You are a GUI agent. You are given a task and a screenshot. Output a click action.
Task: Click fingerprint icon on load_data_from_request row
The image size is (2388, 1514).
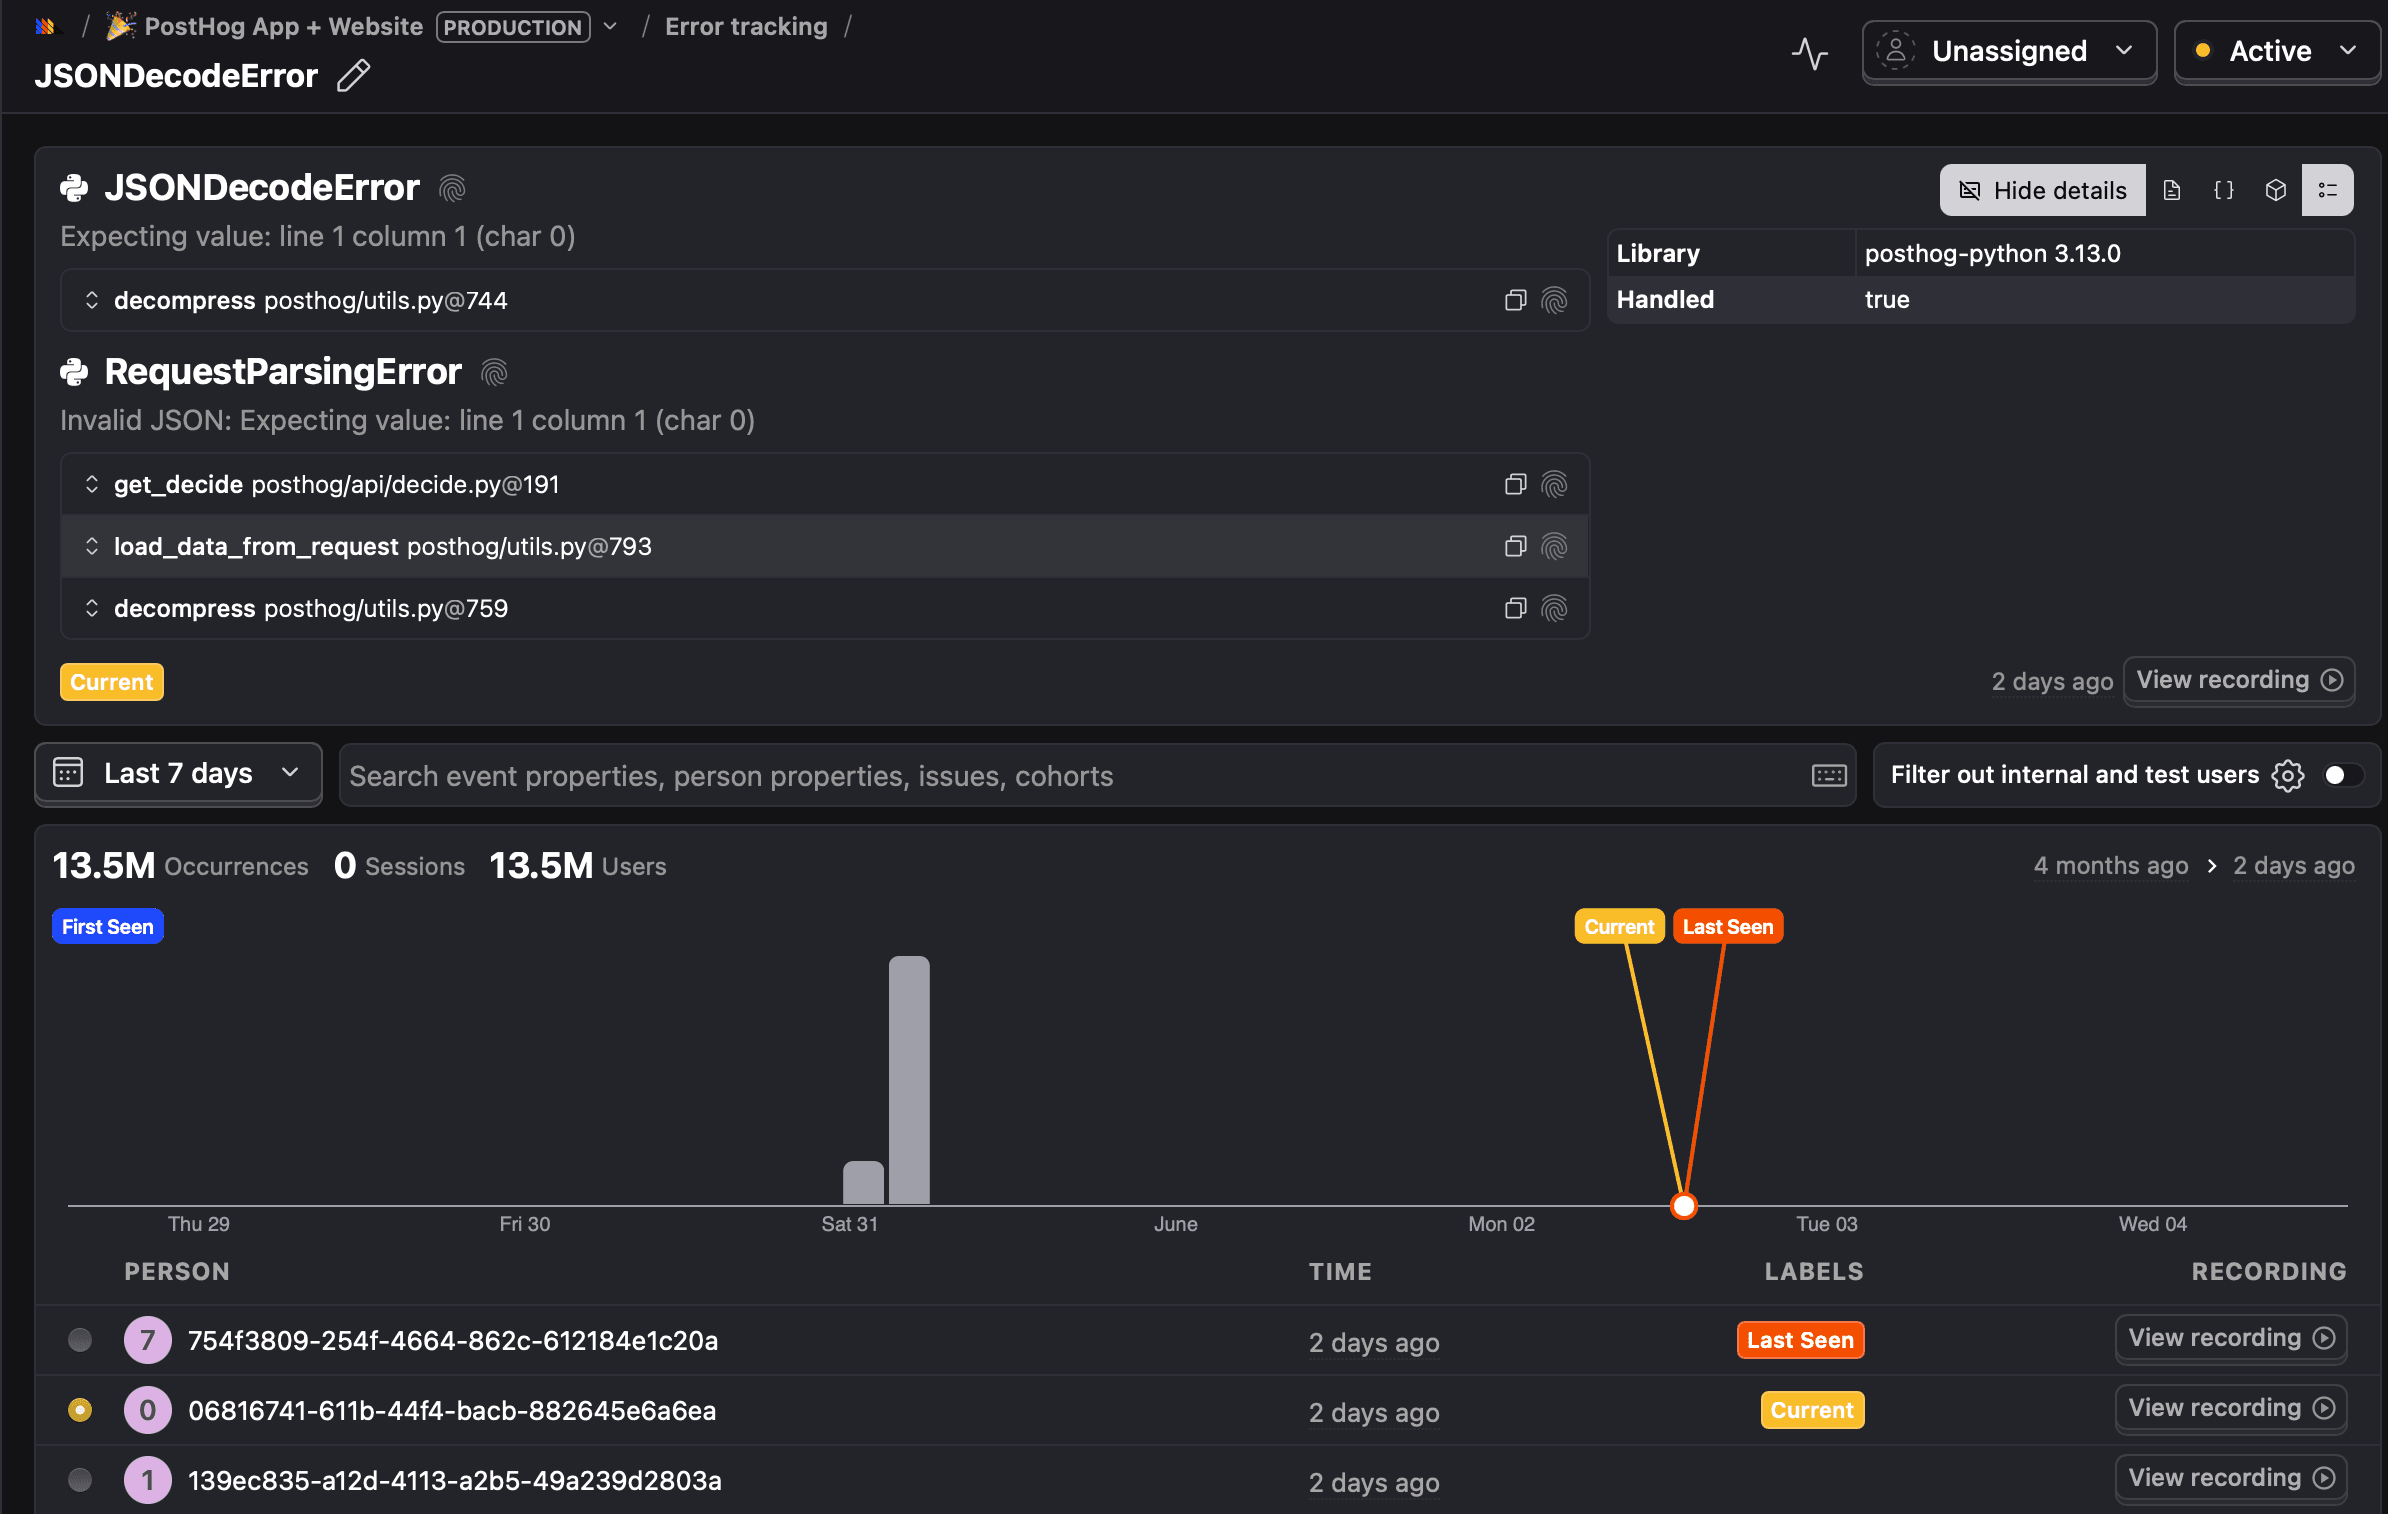pos(1554,546)
